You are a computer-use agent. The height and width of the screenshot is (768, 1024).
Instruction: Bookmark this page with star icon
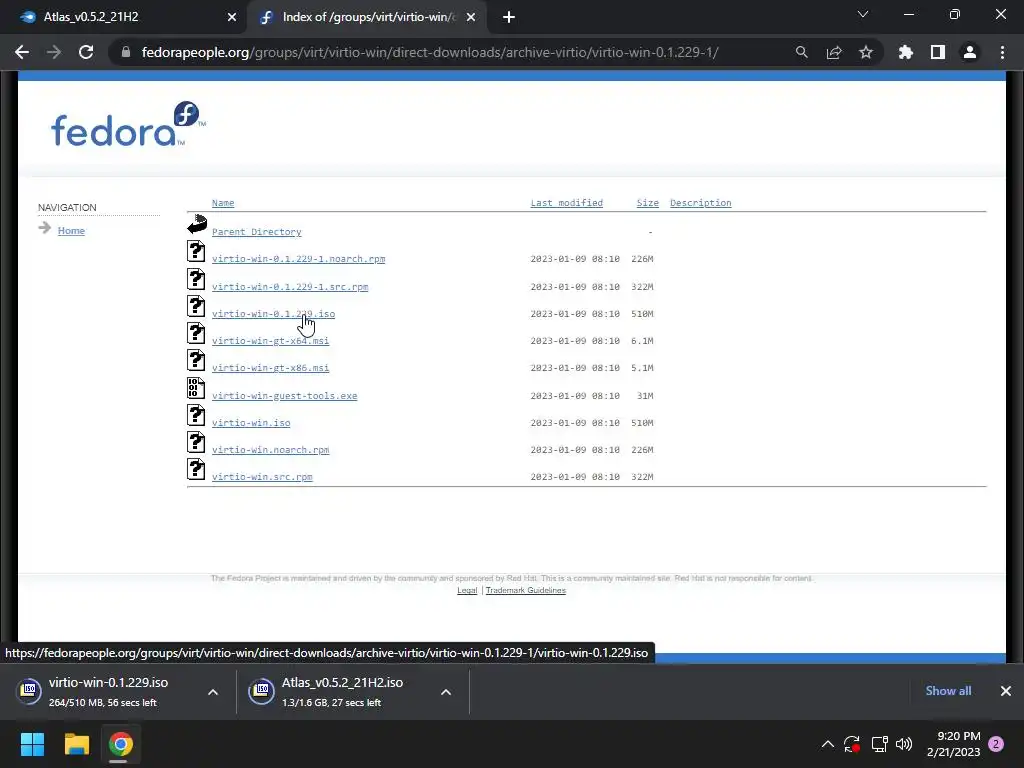(866, 52)
